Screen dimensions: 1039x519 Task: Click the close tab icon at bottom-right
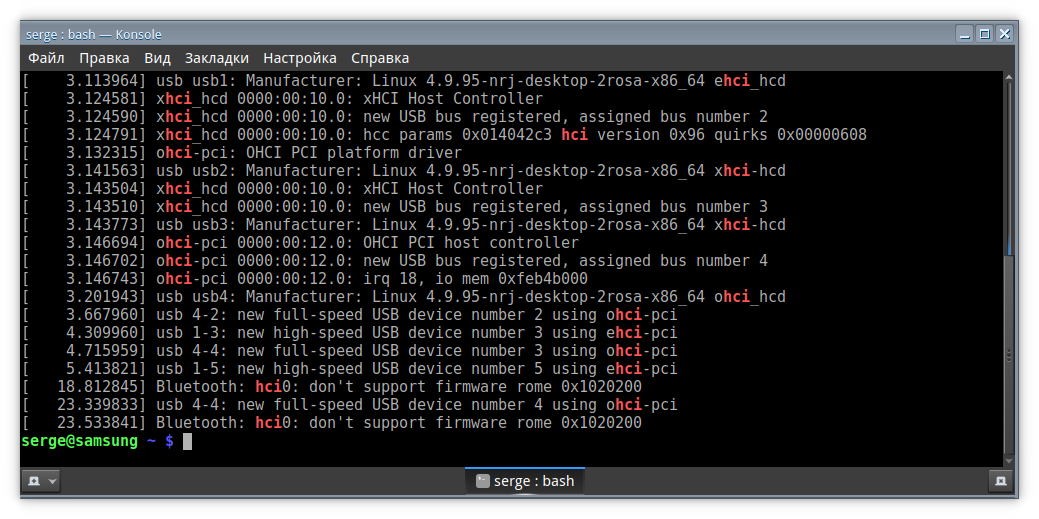(999, 481)
